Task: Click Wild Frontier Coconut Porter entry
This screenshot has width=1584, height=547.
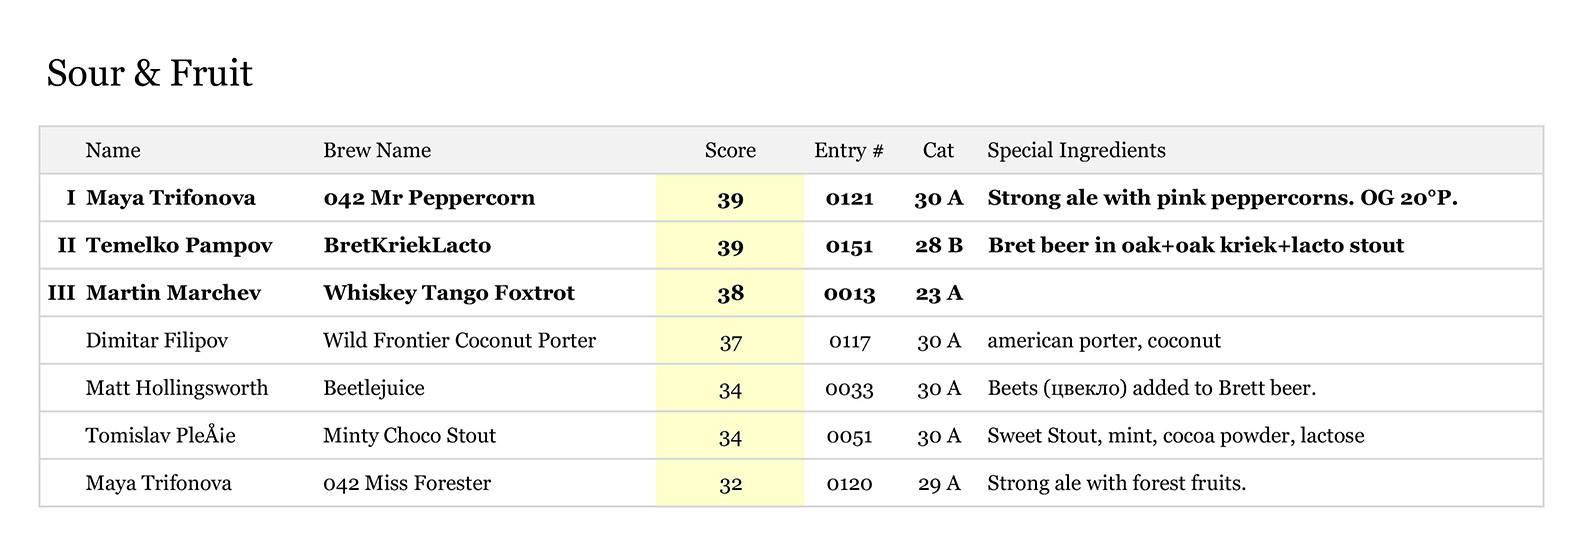Action: [x=459, y=341]
